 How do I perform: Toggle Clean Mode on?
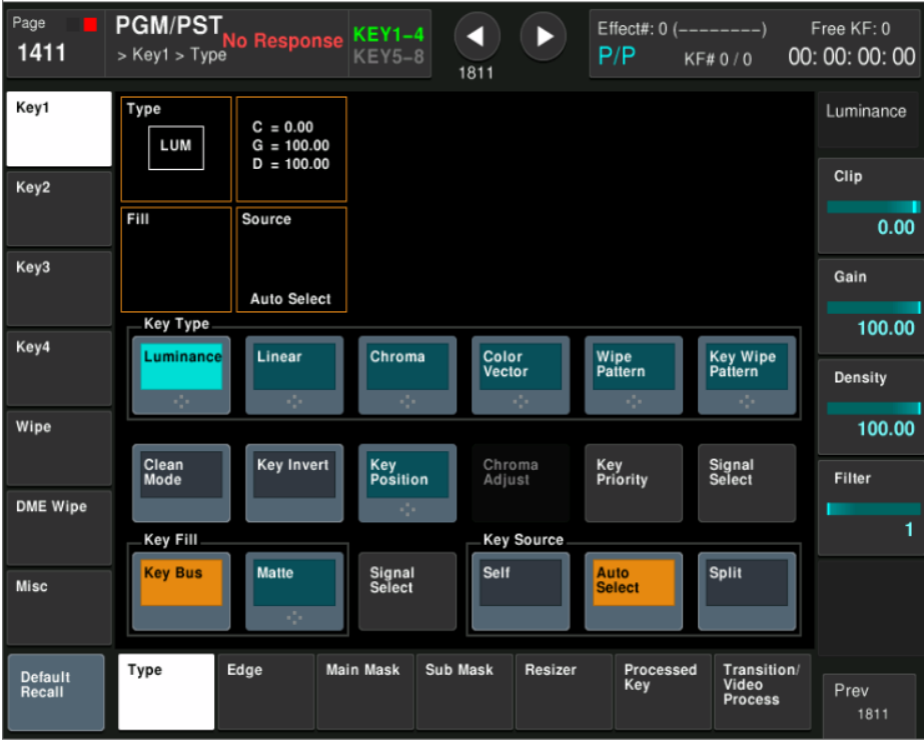(181, 482)
